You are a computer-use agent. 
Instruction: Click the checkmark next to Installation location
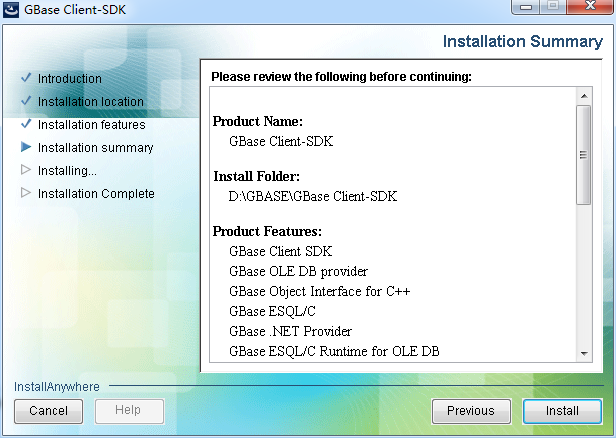(26, 101)
